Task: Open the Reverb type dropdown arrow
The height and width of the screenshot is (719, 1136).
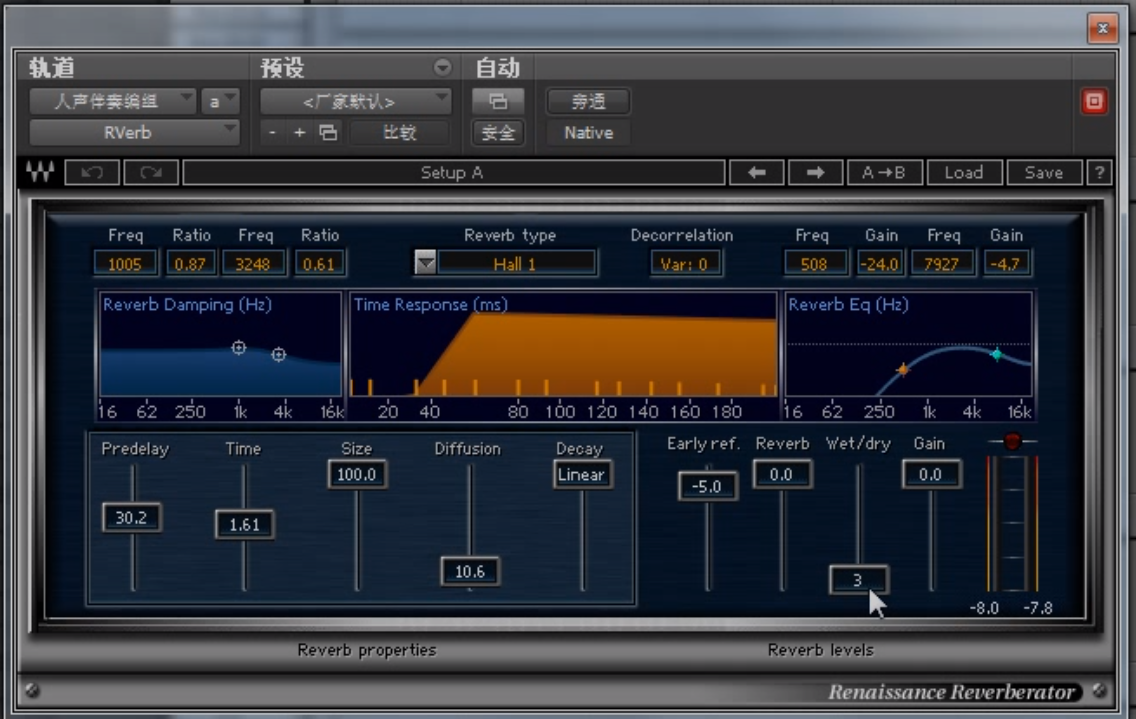Action: click(425, 264)
